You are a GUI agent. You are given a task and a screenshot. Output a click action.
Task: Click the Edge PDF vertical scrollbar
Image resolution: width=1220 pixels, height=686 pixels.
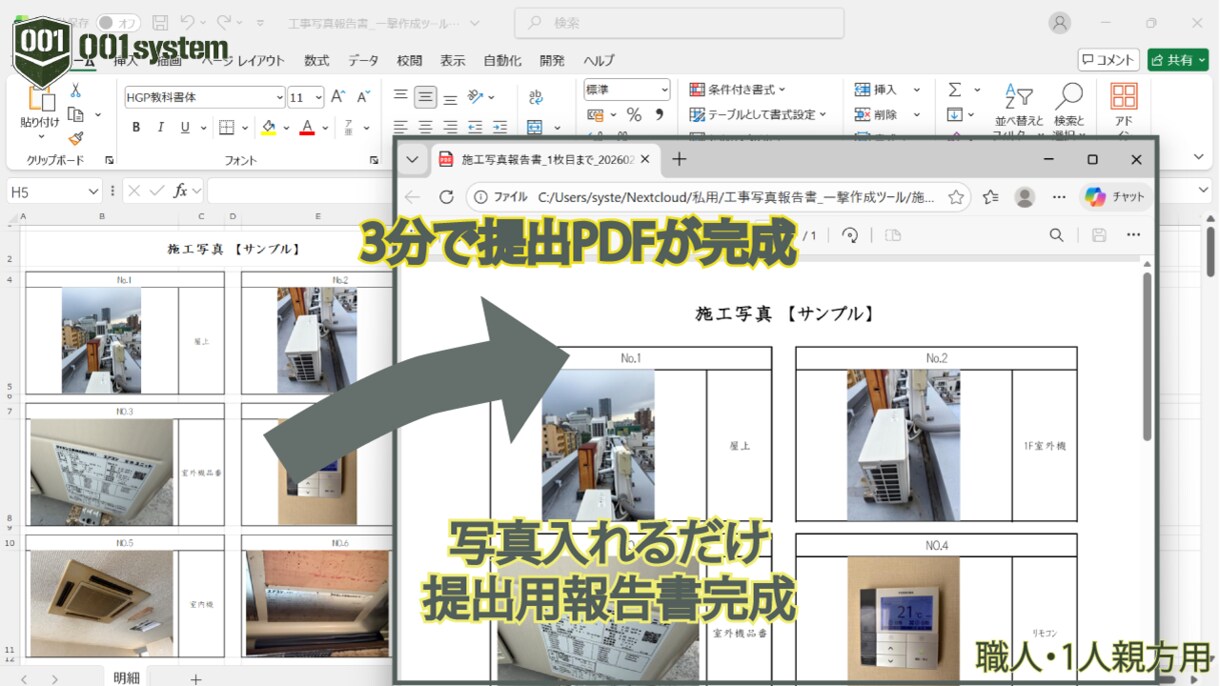1147,355
